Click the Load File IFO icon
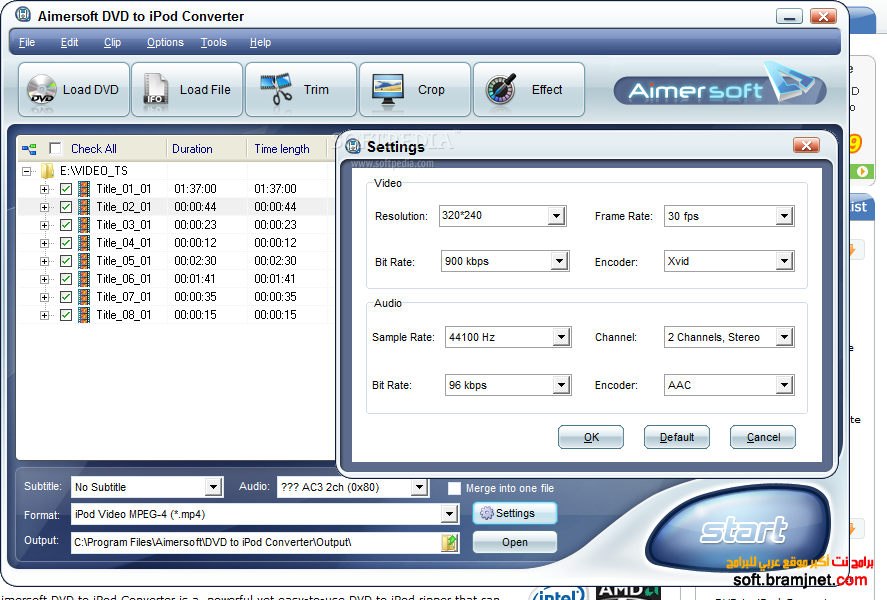887x600 pixels. [x=156, y=90]
